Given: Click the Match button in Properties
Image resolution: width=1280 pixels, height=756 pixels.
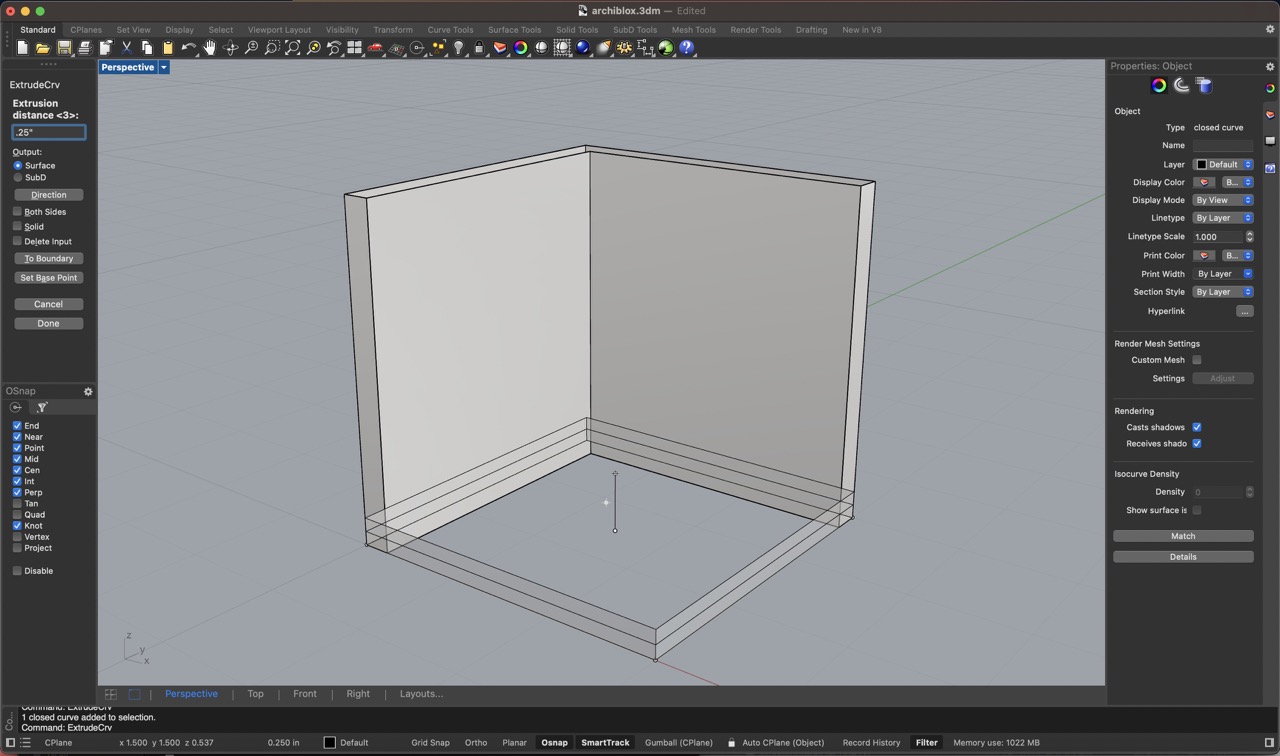Looking at the screenshot, I should click(x=1183, y=536).
